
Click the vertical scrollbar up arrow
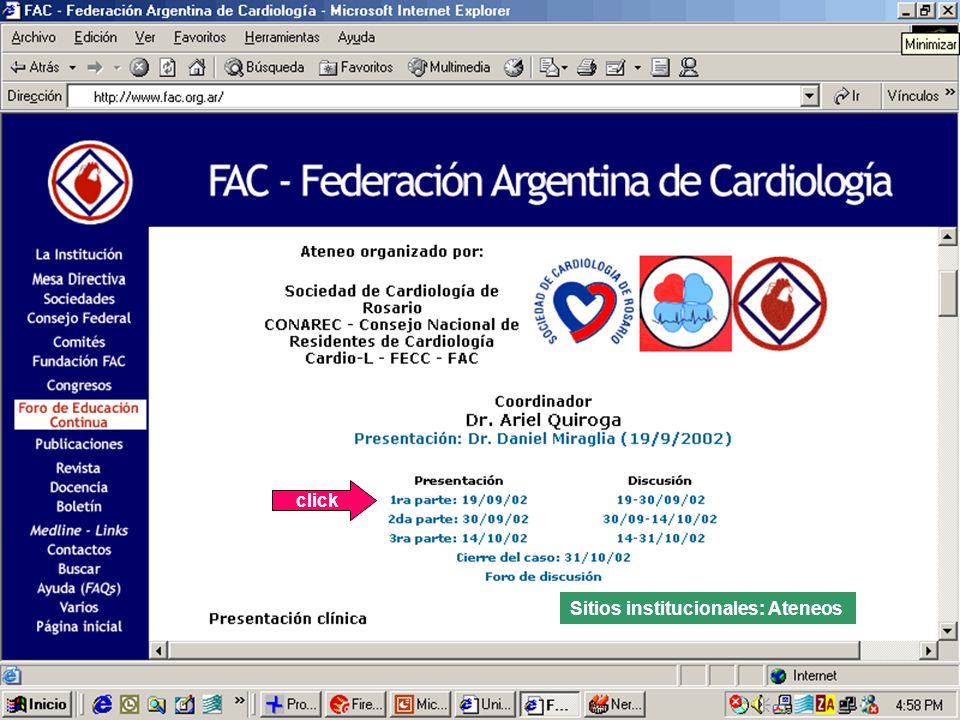pyautogui.click(x=947, y=237)
